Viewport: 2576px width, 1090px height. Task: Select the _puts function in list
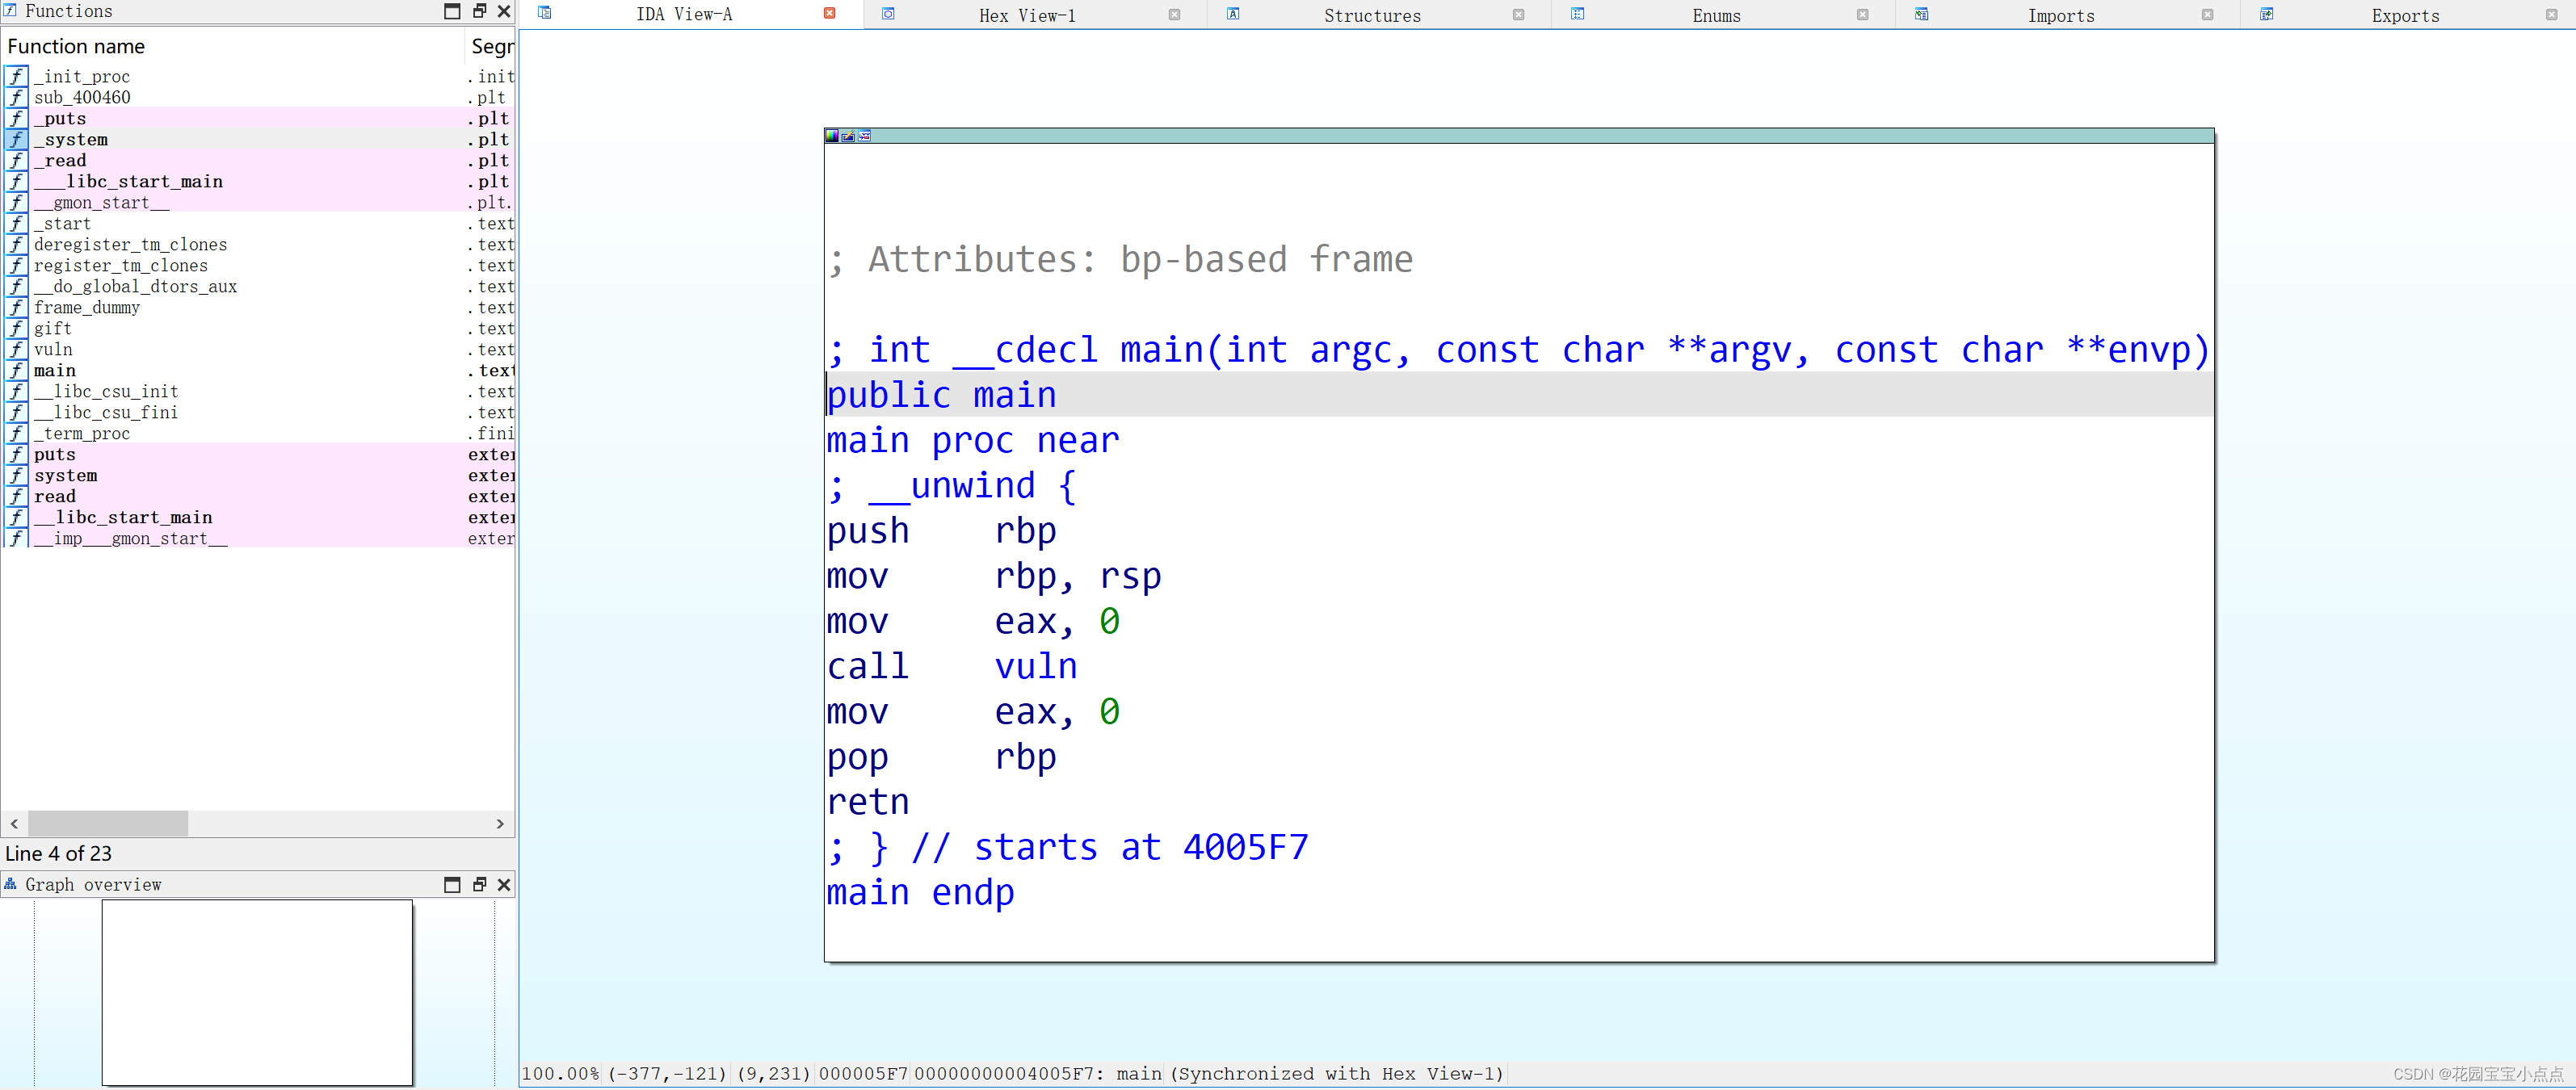click(258, 118)
